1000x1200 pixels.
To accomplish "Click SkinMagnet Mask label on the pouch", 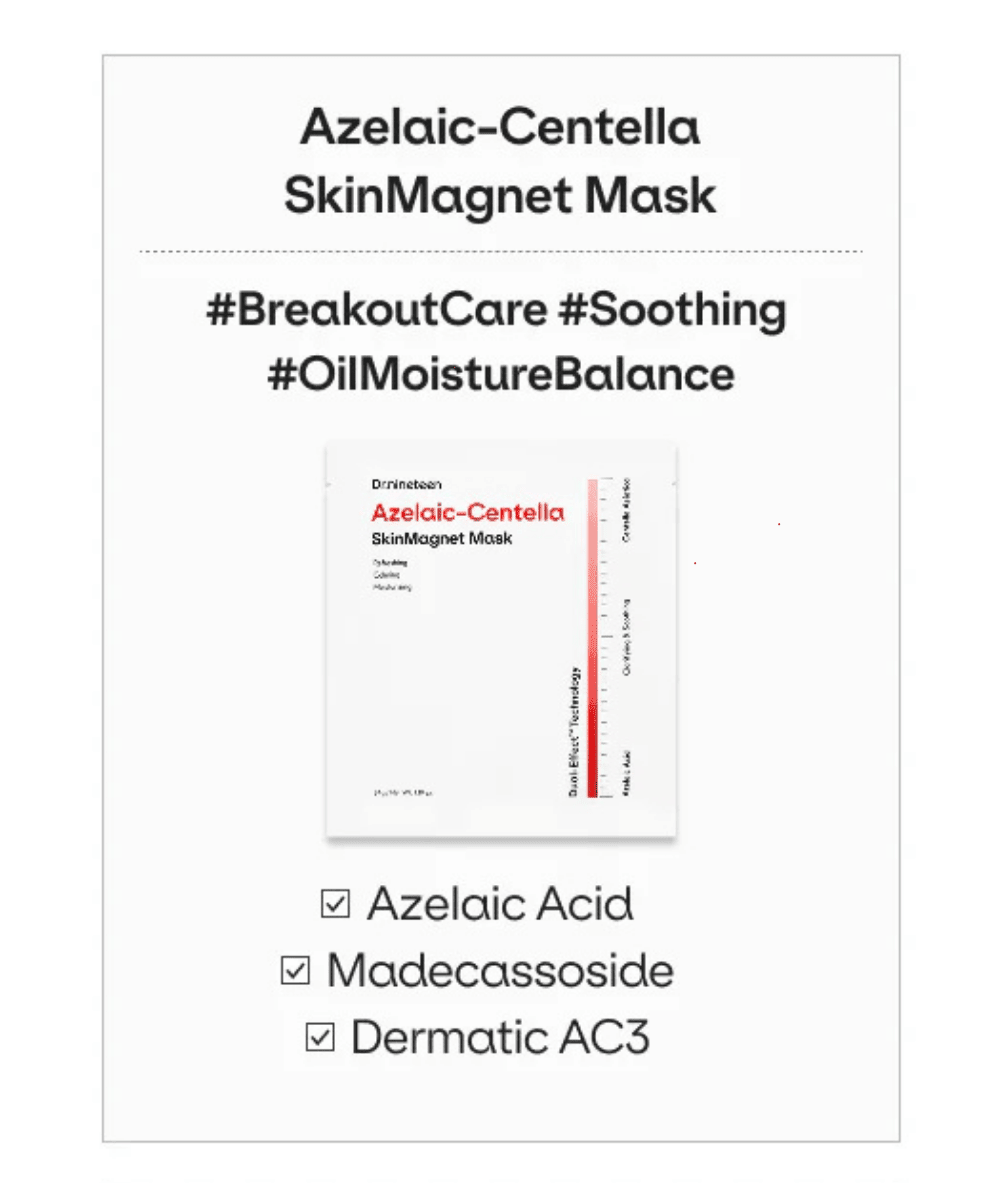I will [x=441, y=541].
